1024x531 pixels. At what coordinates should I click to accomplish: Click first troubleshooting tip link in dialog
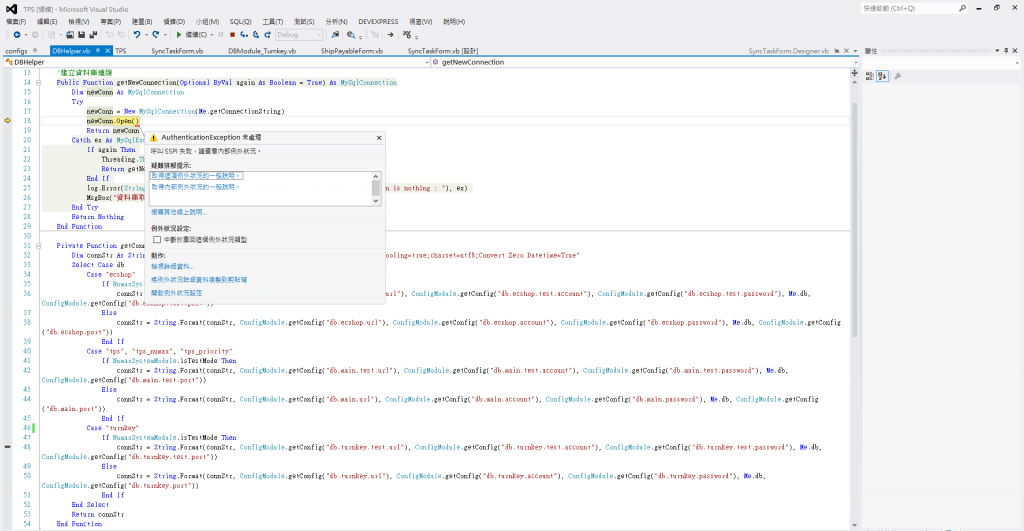197,176
